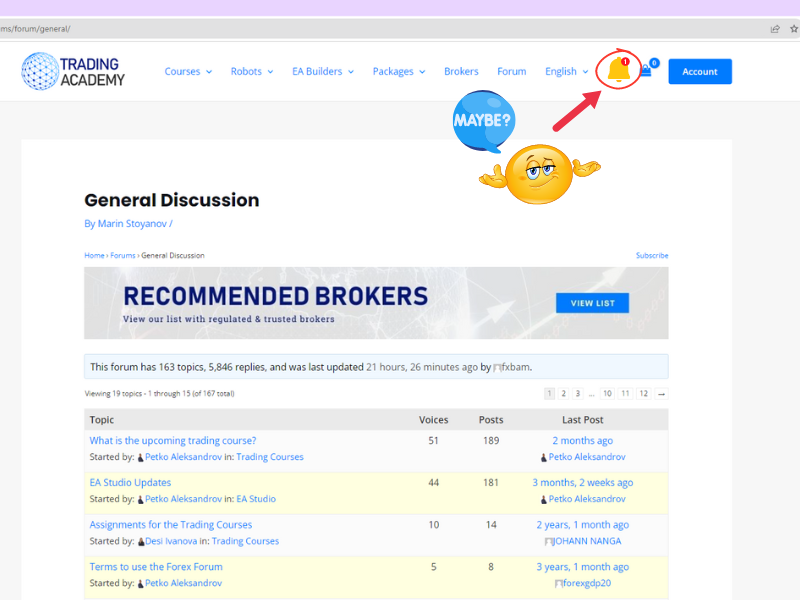Open EA Studio category link

click(x=256, y=499)
